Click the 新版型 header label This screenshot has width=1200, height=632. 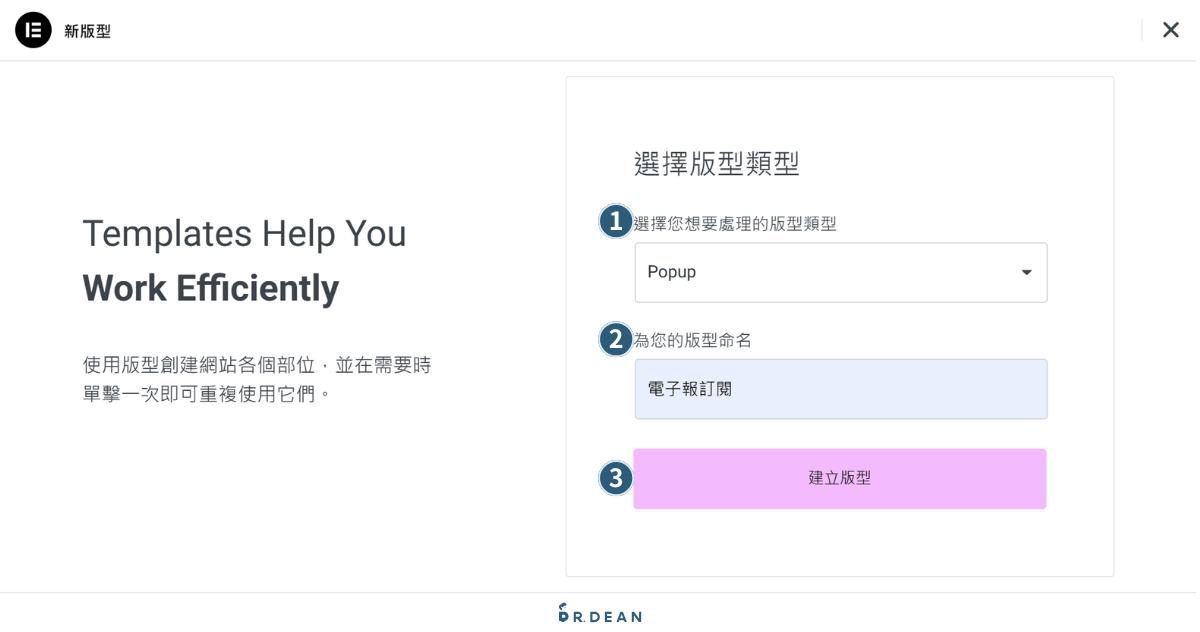click(x=88, y=30)
